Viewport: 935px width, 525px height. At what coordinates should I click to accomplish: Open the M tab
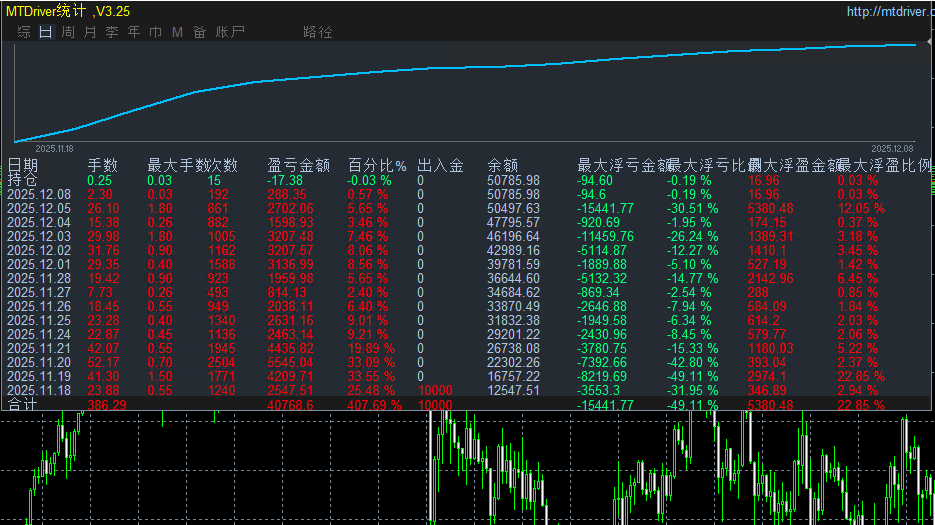[177, 32]
